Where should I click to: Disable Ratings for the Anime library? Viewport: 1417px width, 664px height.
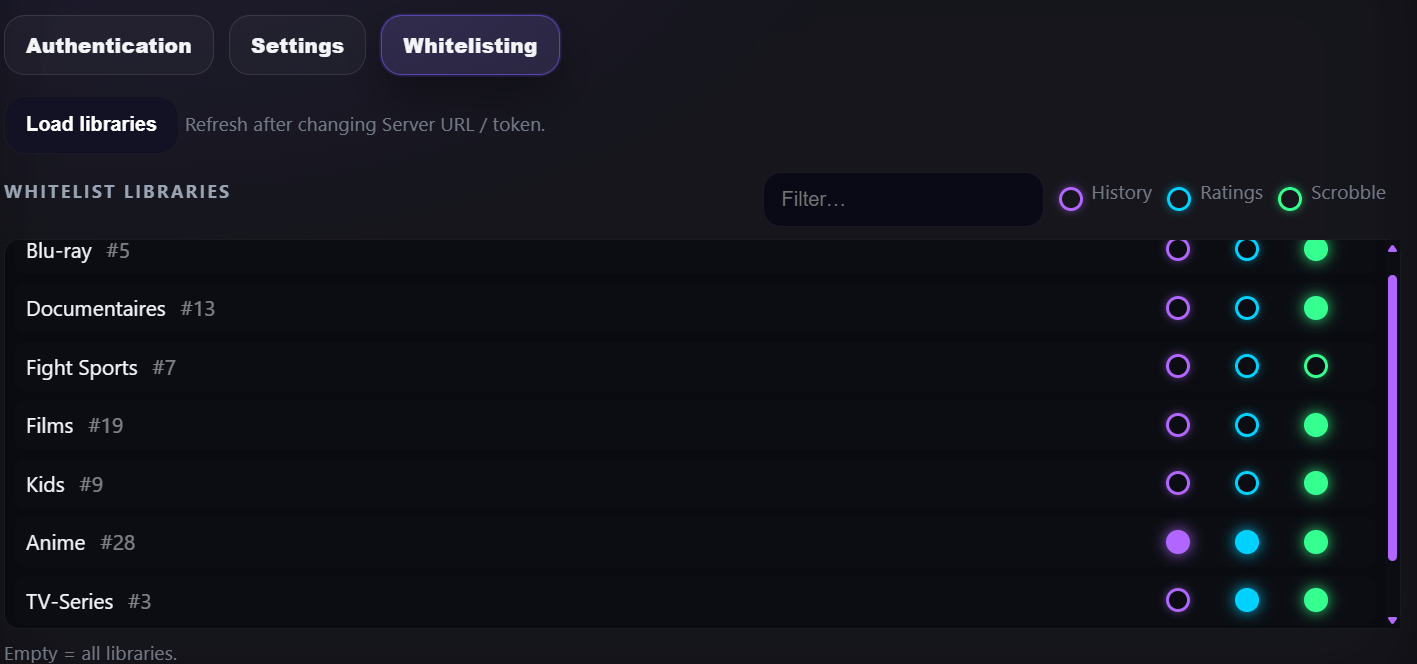point(1246,542)
